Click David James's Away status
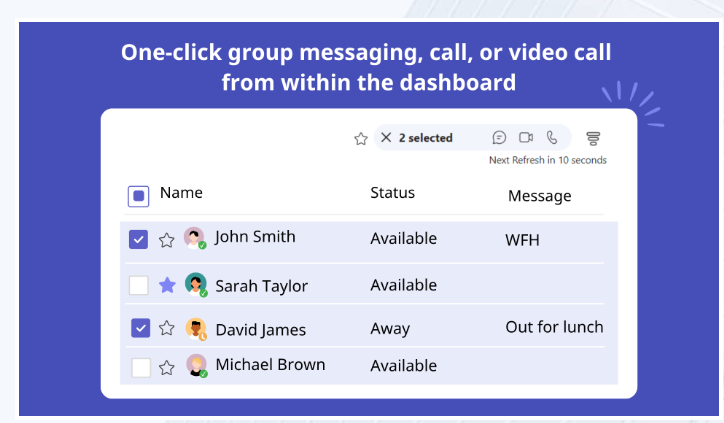 pyautogui.click(x=390, y=329)
